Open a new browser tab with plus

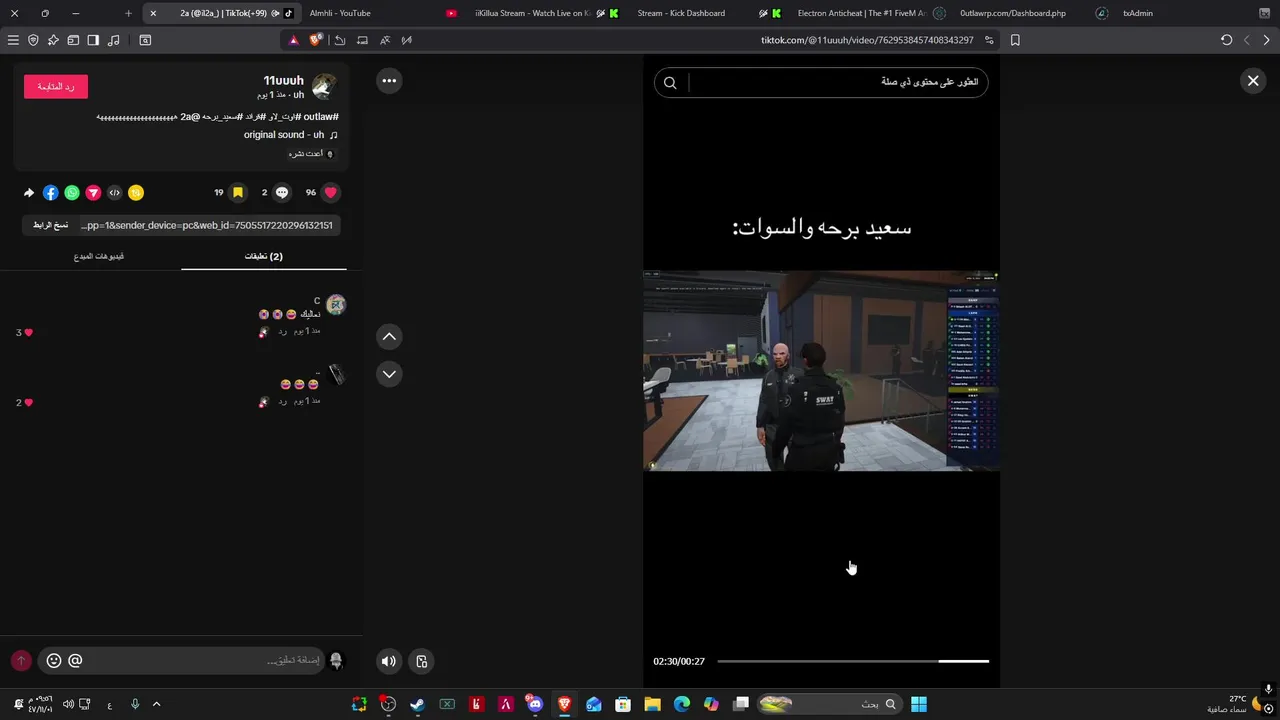click(x=128, y=13)
